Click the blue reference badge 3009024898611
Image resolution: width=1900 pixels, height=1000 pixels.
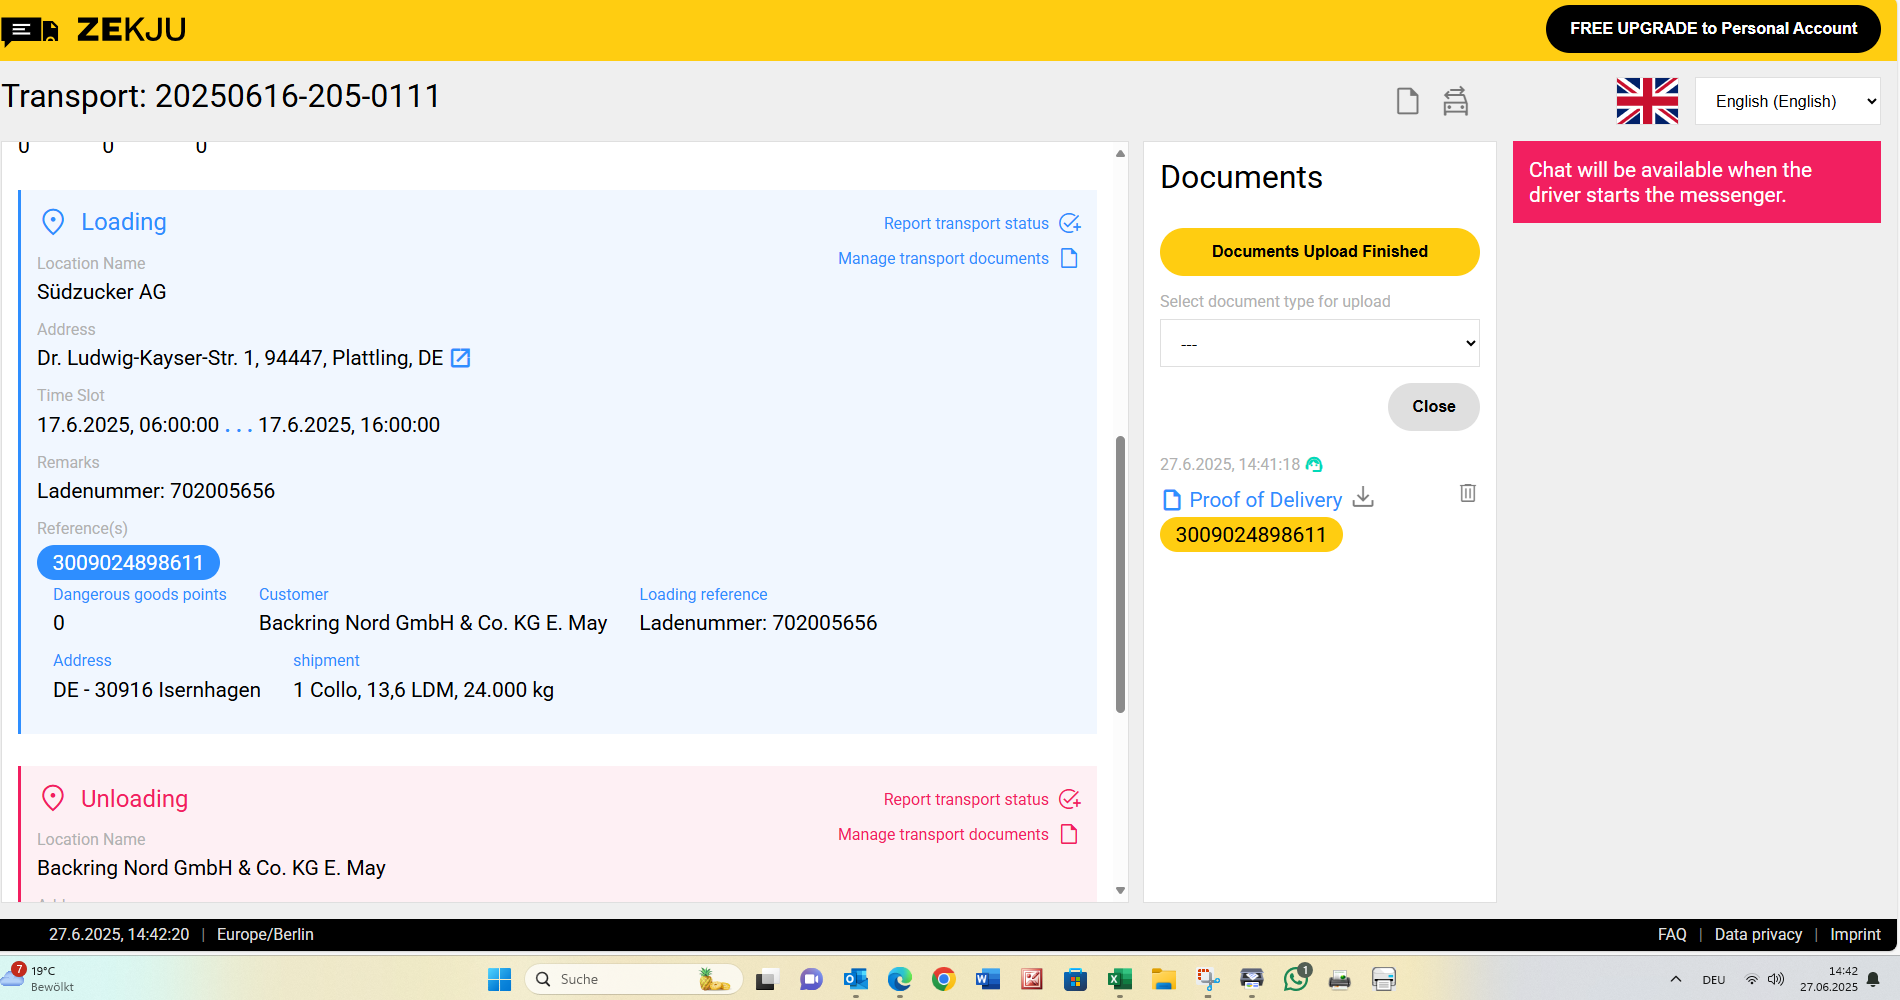click(x=128, y=563)
